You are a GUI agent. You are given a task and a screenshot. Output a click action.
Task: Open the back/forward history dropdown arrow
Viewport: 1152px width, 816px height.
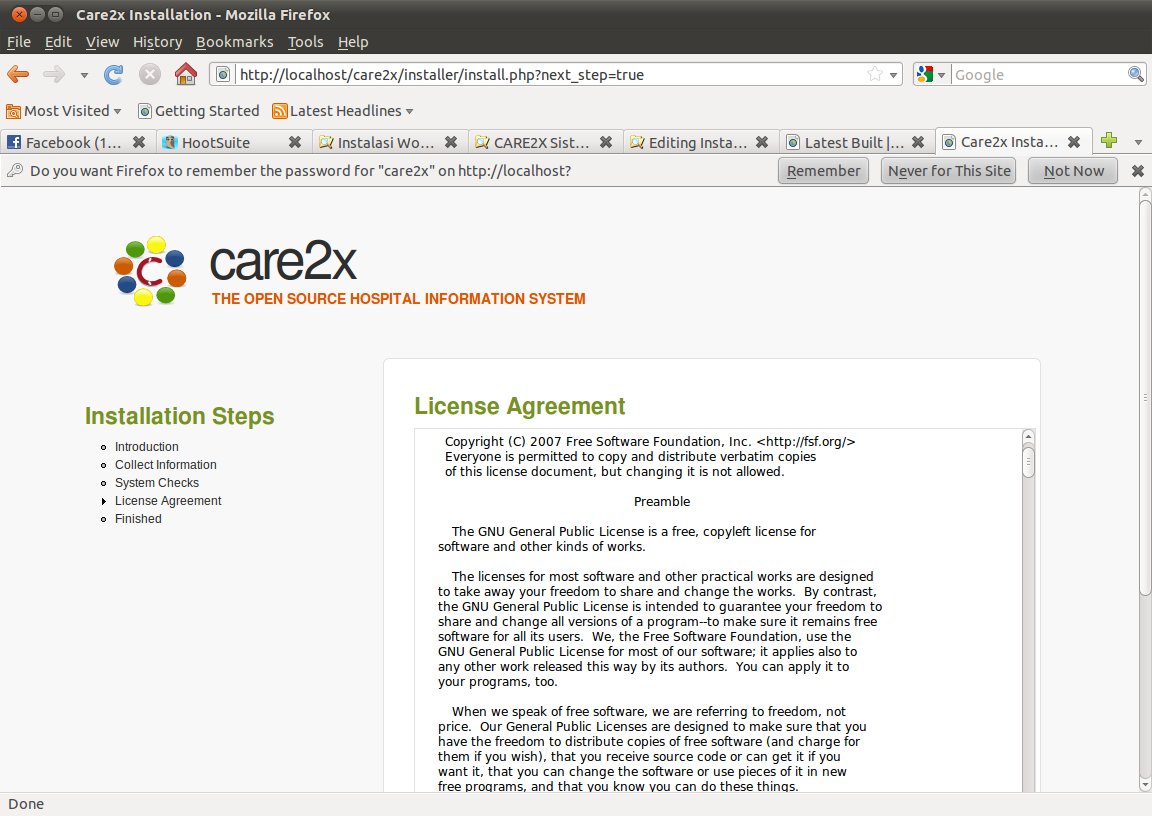84,75
